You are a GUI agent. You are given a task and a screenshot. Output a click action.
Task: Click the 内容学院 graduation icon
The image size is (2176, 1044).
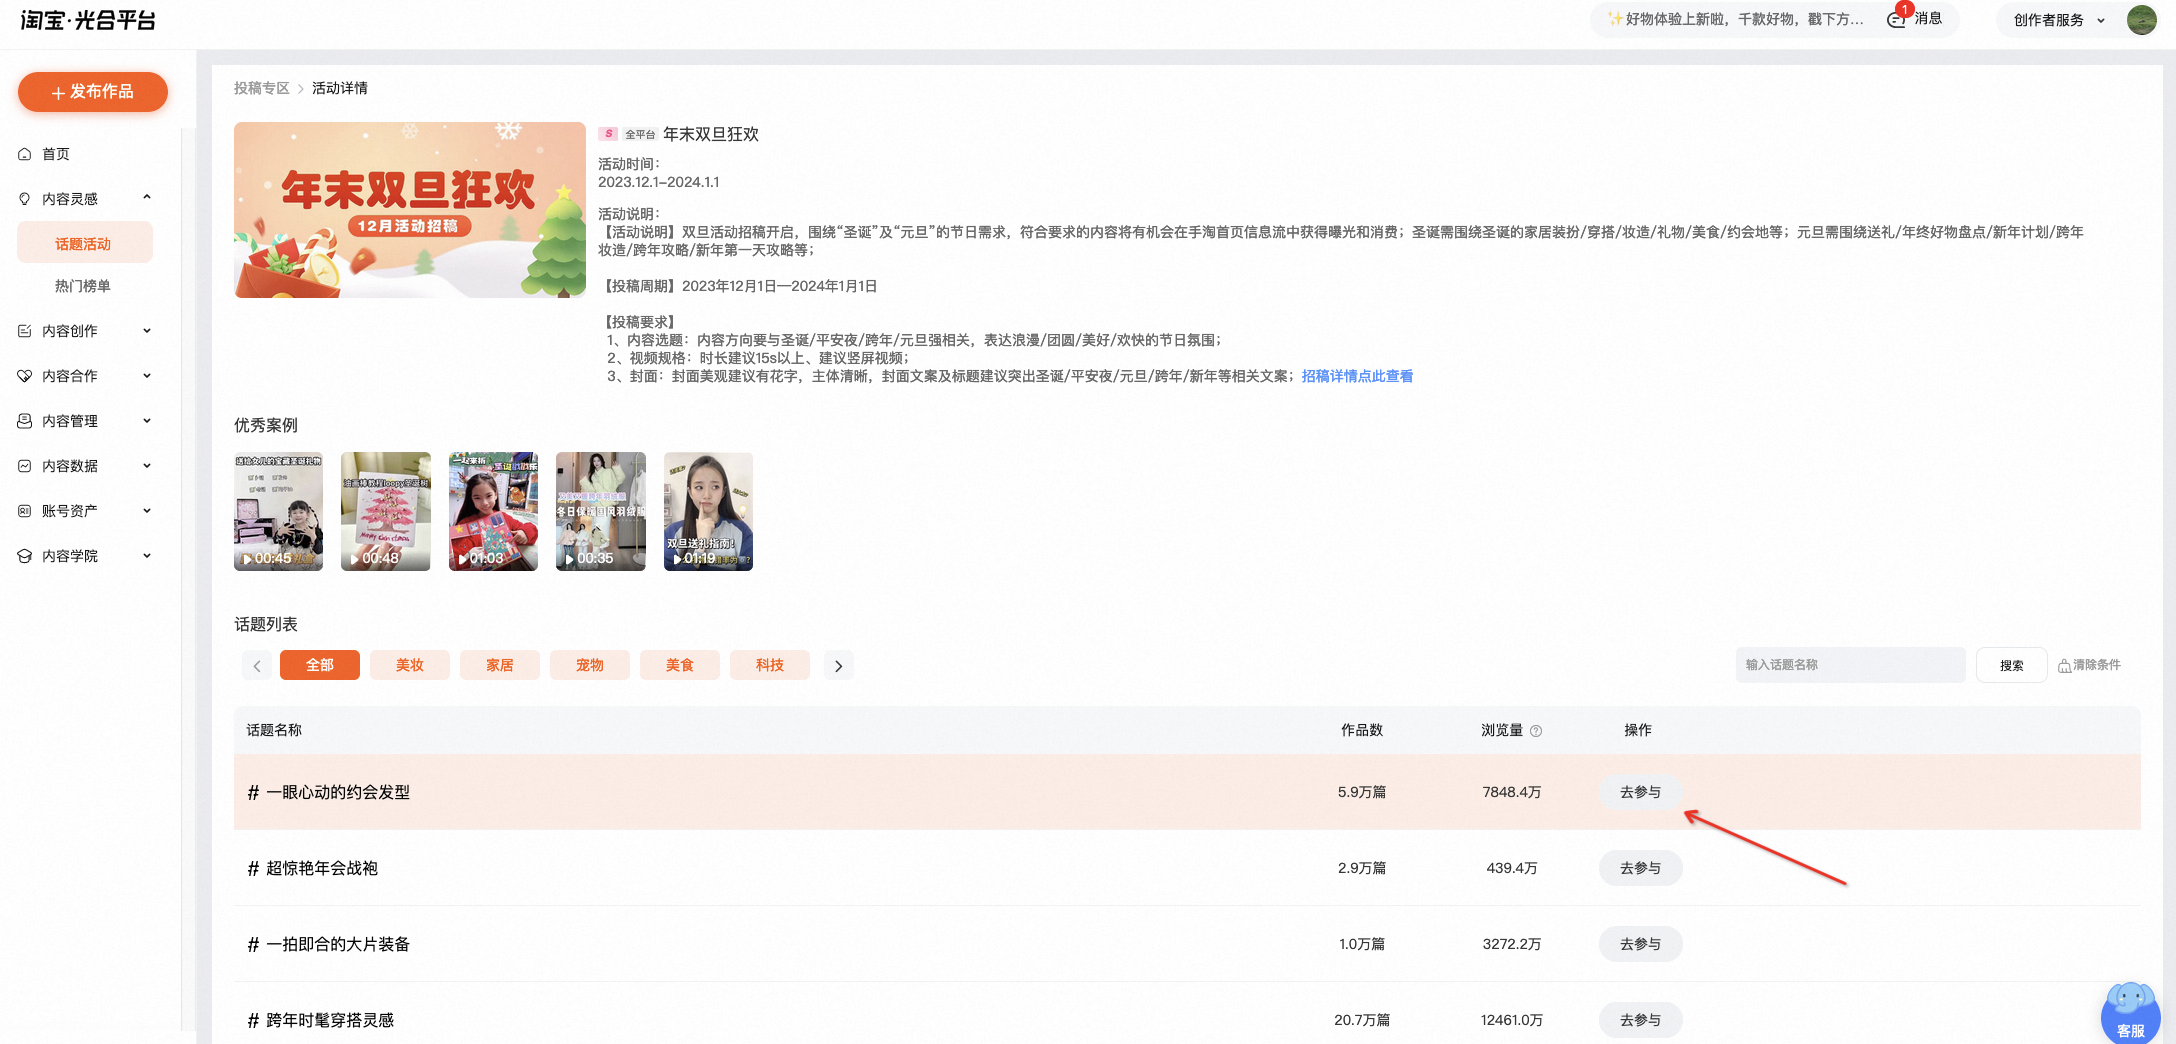pyautogui.click(x=25, y=556)
